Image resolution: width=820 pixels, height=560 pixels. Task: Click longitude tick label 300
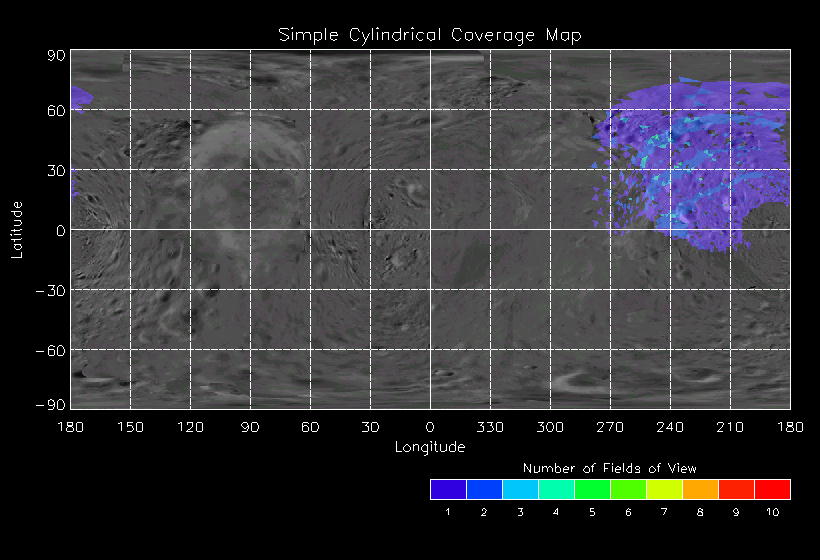pos(550,427)
